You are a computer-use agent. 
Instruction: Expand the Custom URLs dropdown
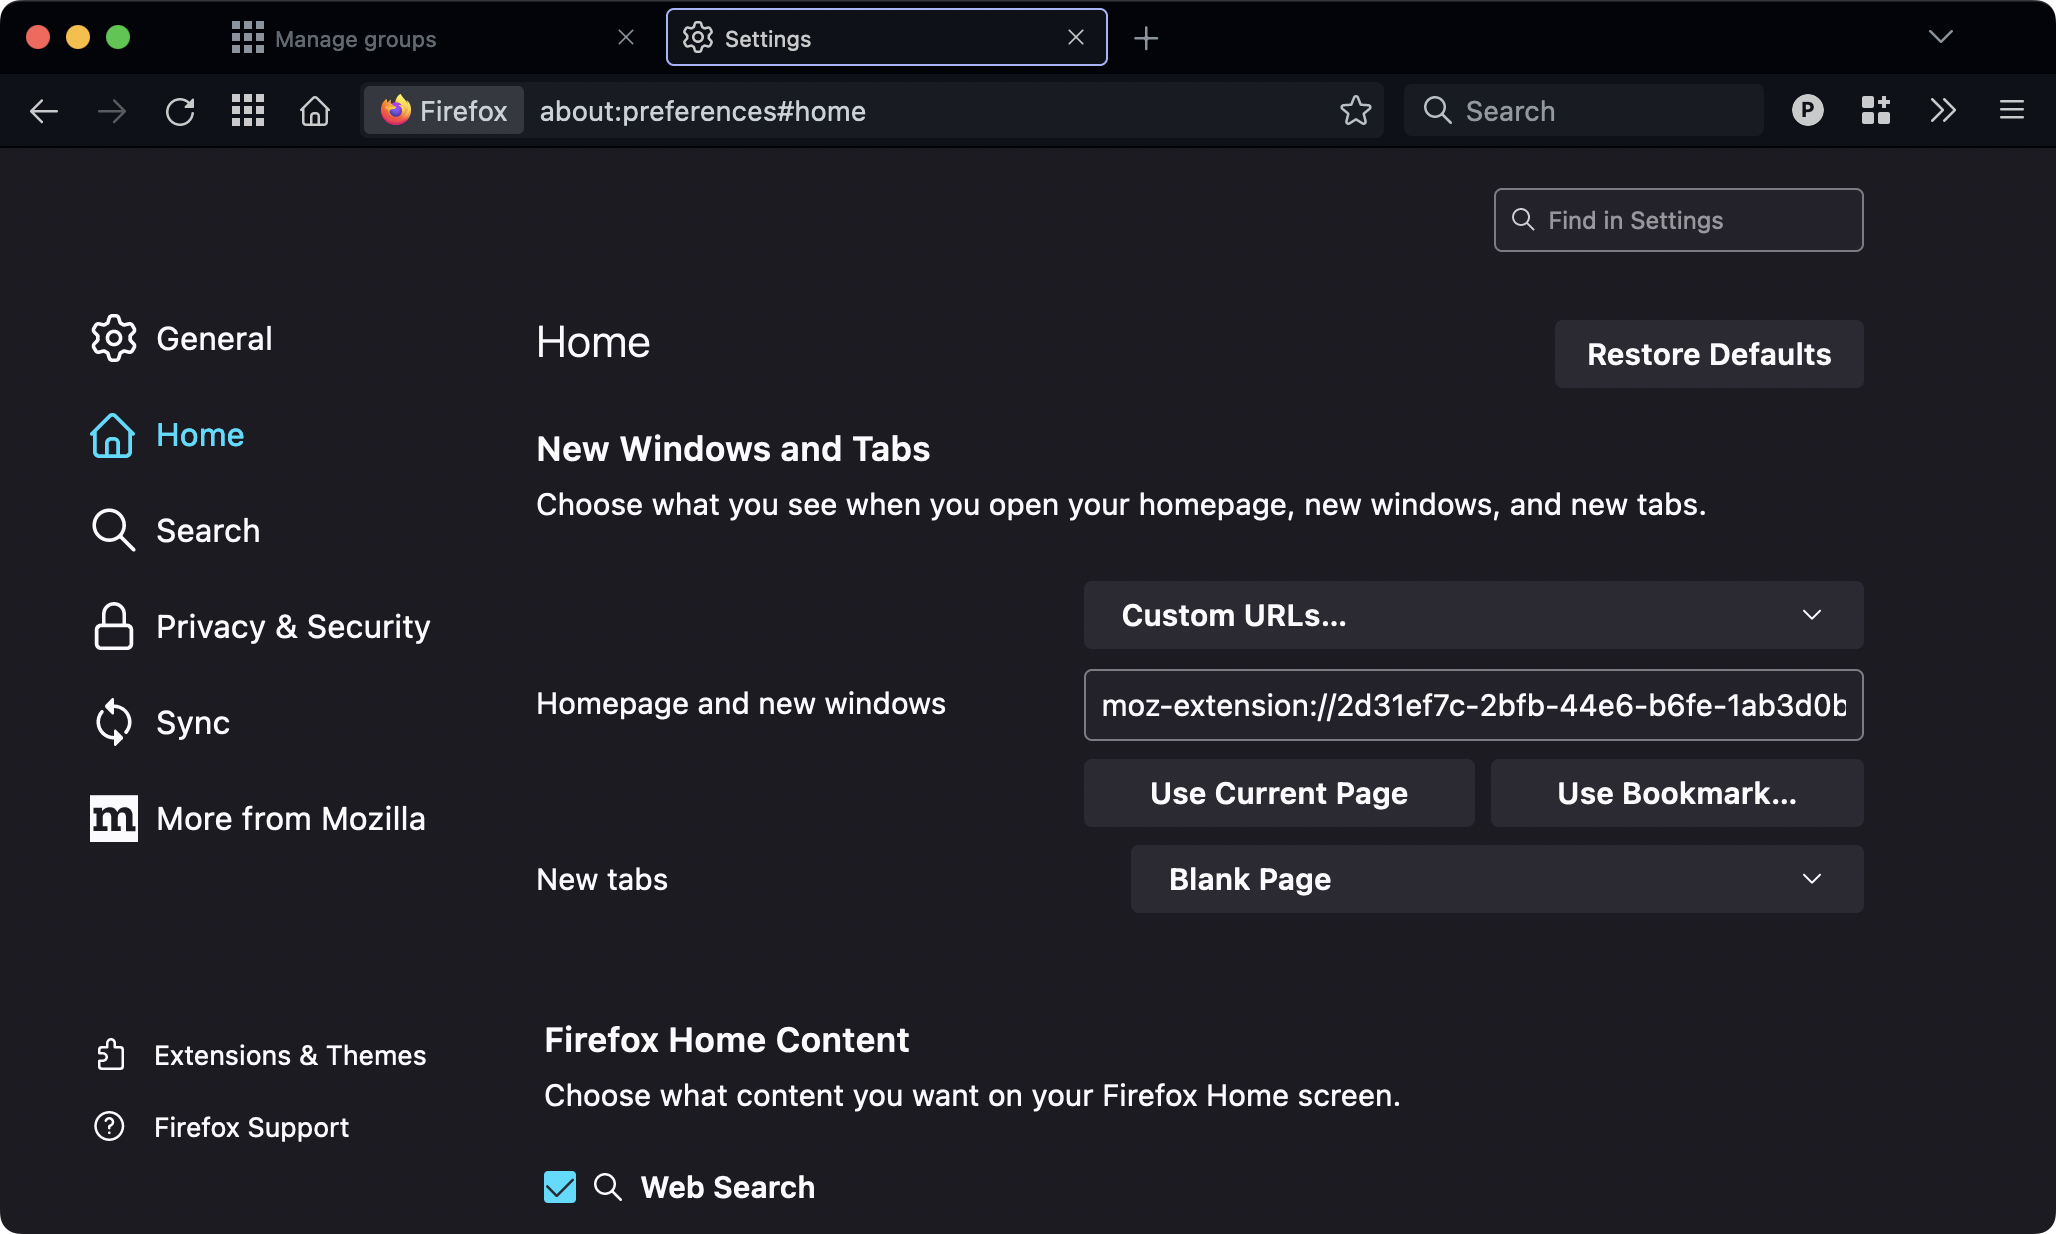tap(1473, 615)
